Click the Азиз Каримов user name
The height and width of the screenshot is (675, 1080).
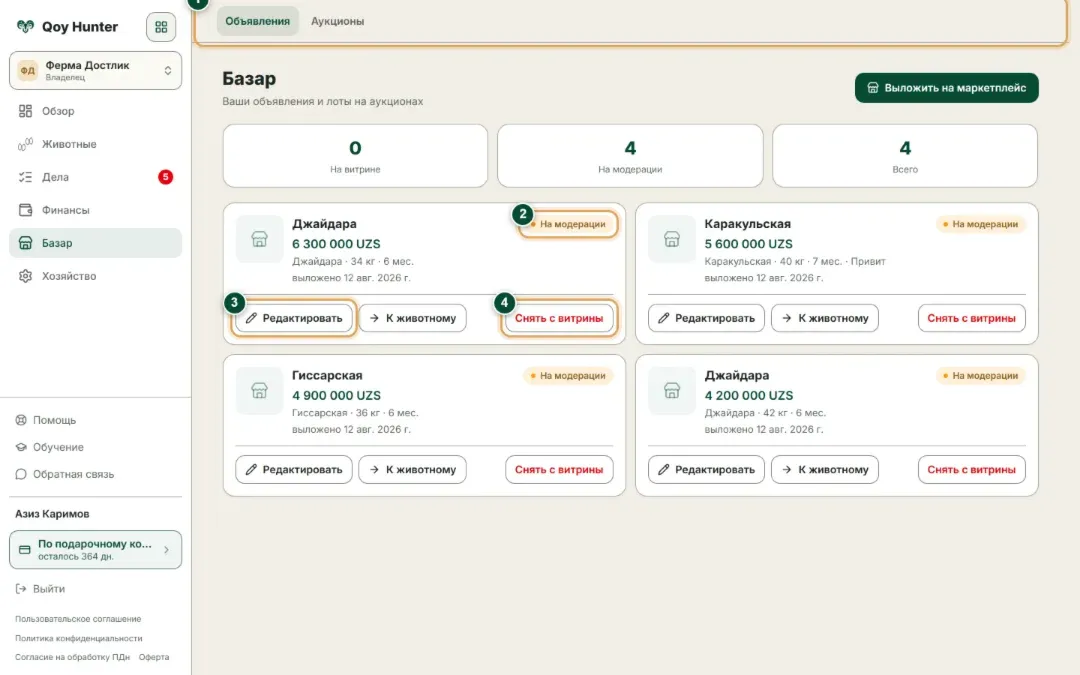pyautogui.click(x=52, y=514)
